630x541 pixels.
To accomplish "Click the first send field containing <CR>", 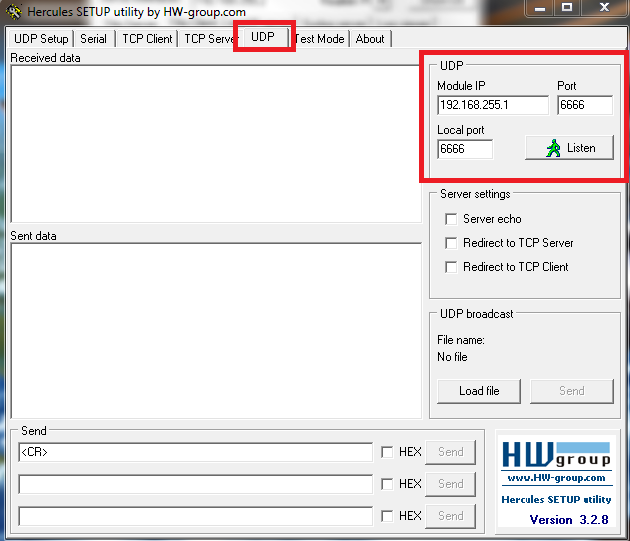I will point(195,452).
